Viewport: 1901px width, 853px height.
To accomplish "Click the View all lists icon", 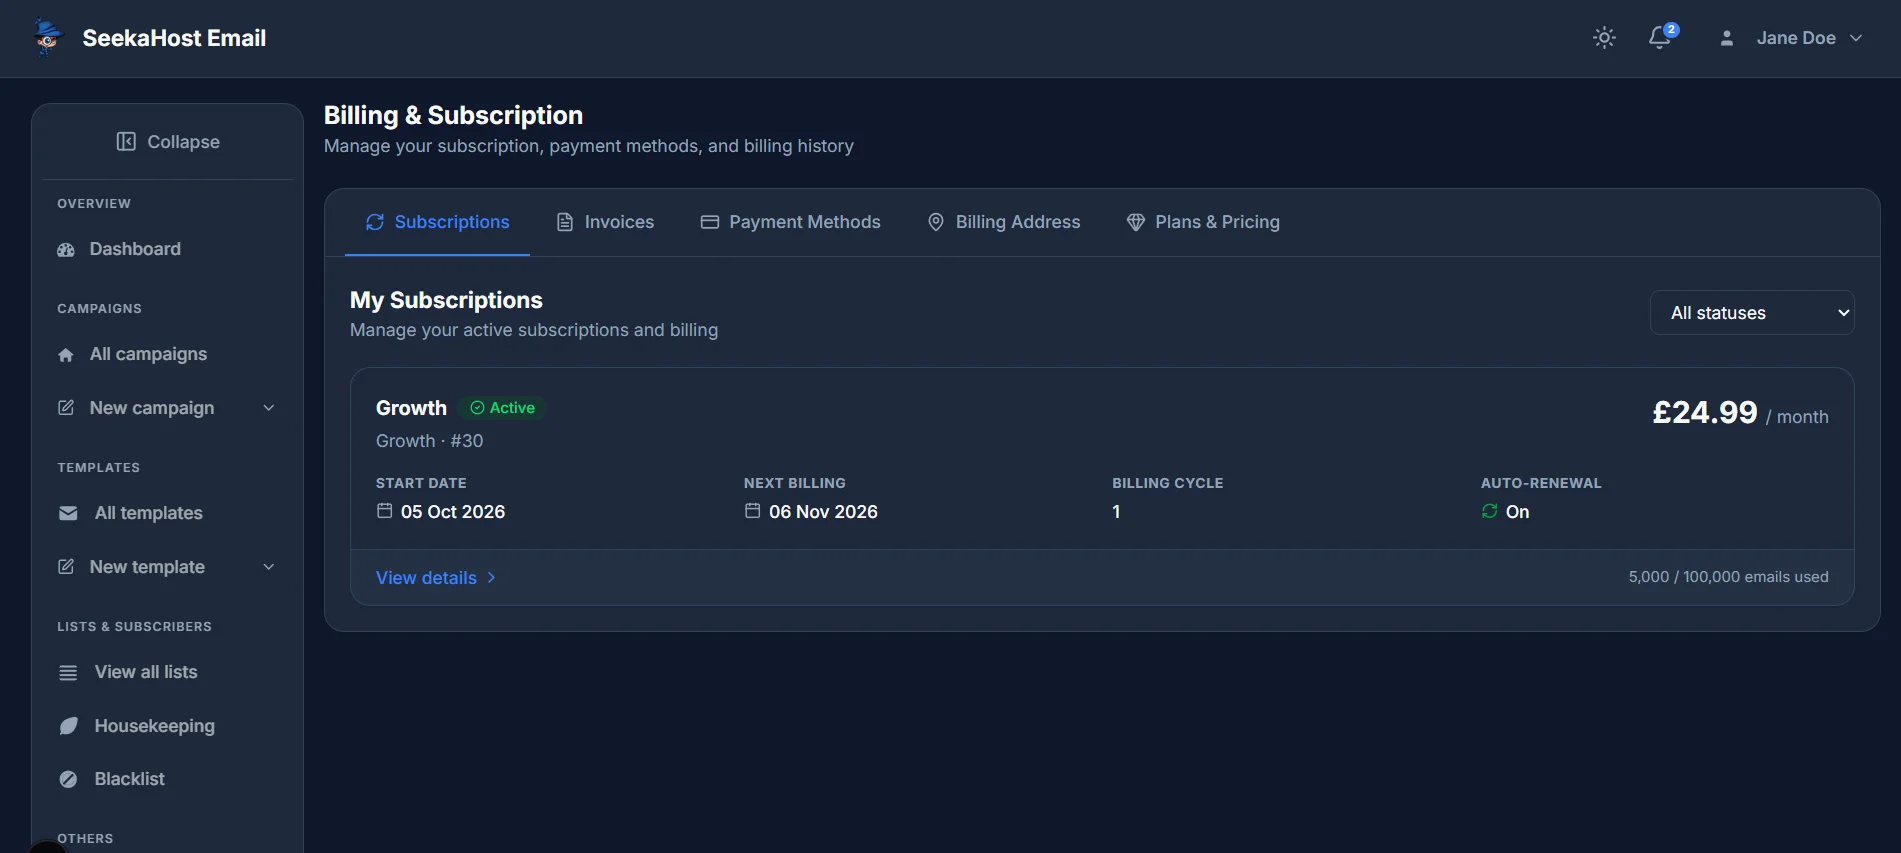I will point(68,673).
